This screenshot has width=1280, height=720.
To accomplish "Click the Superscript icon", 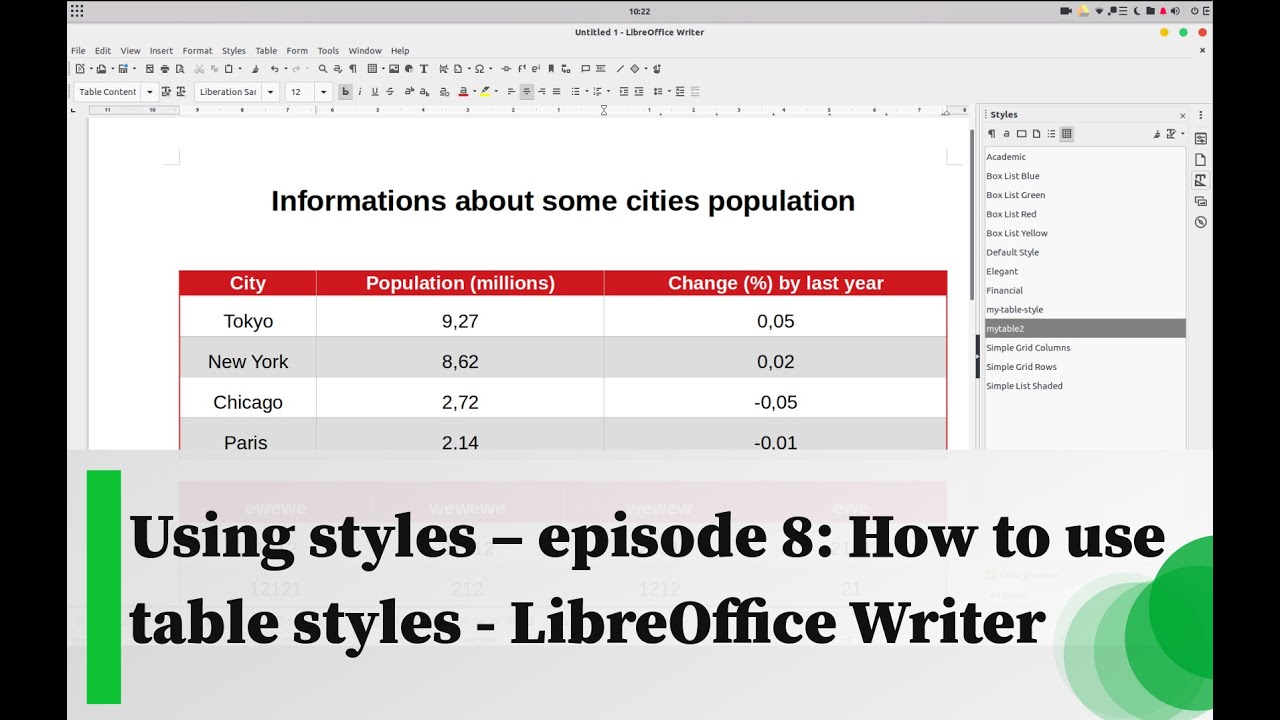I will 409,92.
